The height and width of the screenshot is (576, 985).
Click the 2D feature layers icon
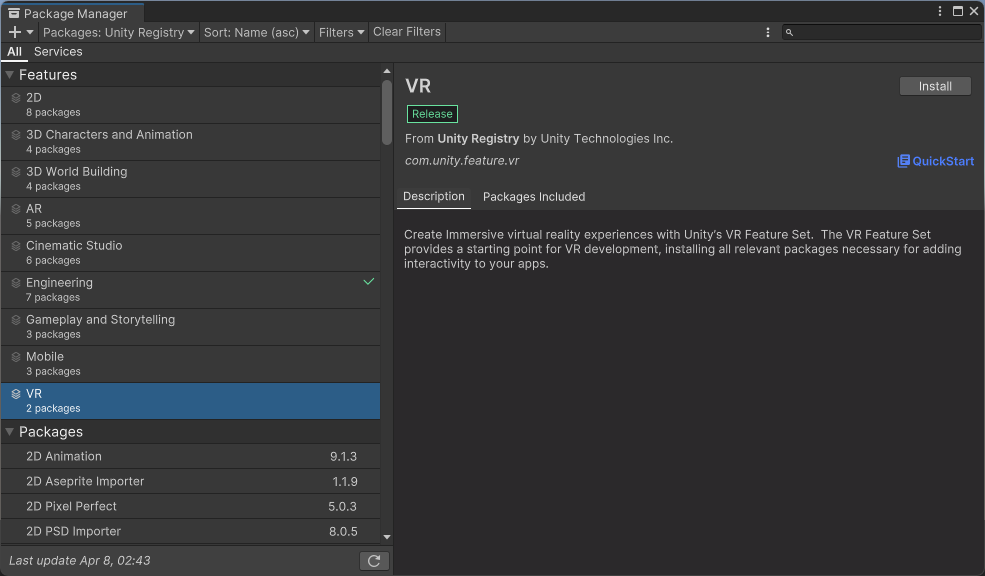tap(16, 98)
